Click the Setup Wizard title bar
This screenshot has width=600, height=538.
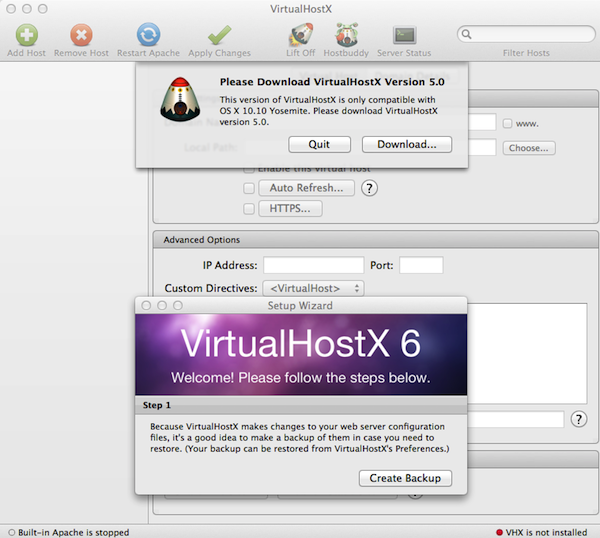point(301,306)
